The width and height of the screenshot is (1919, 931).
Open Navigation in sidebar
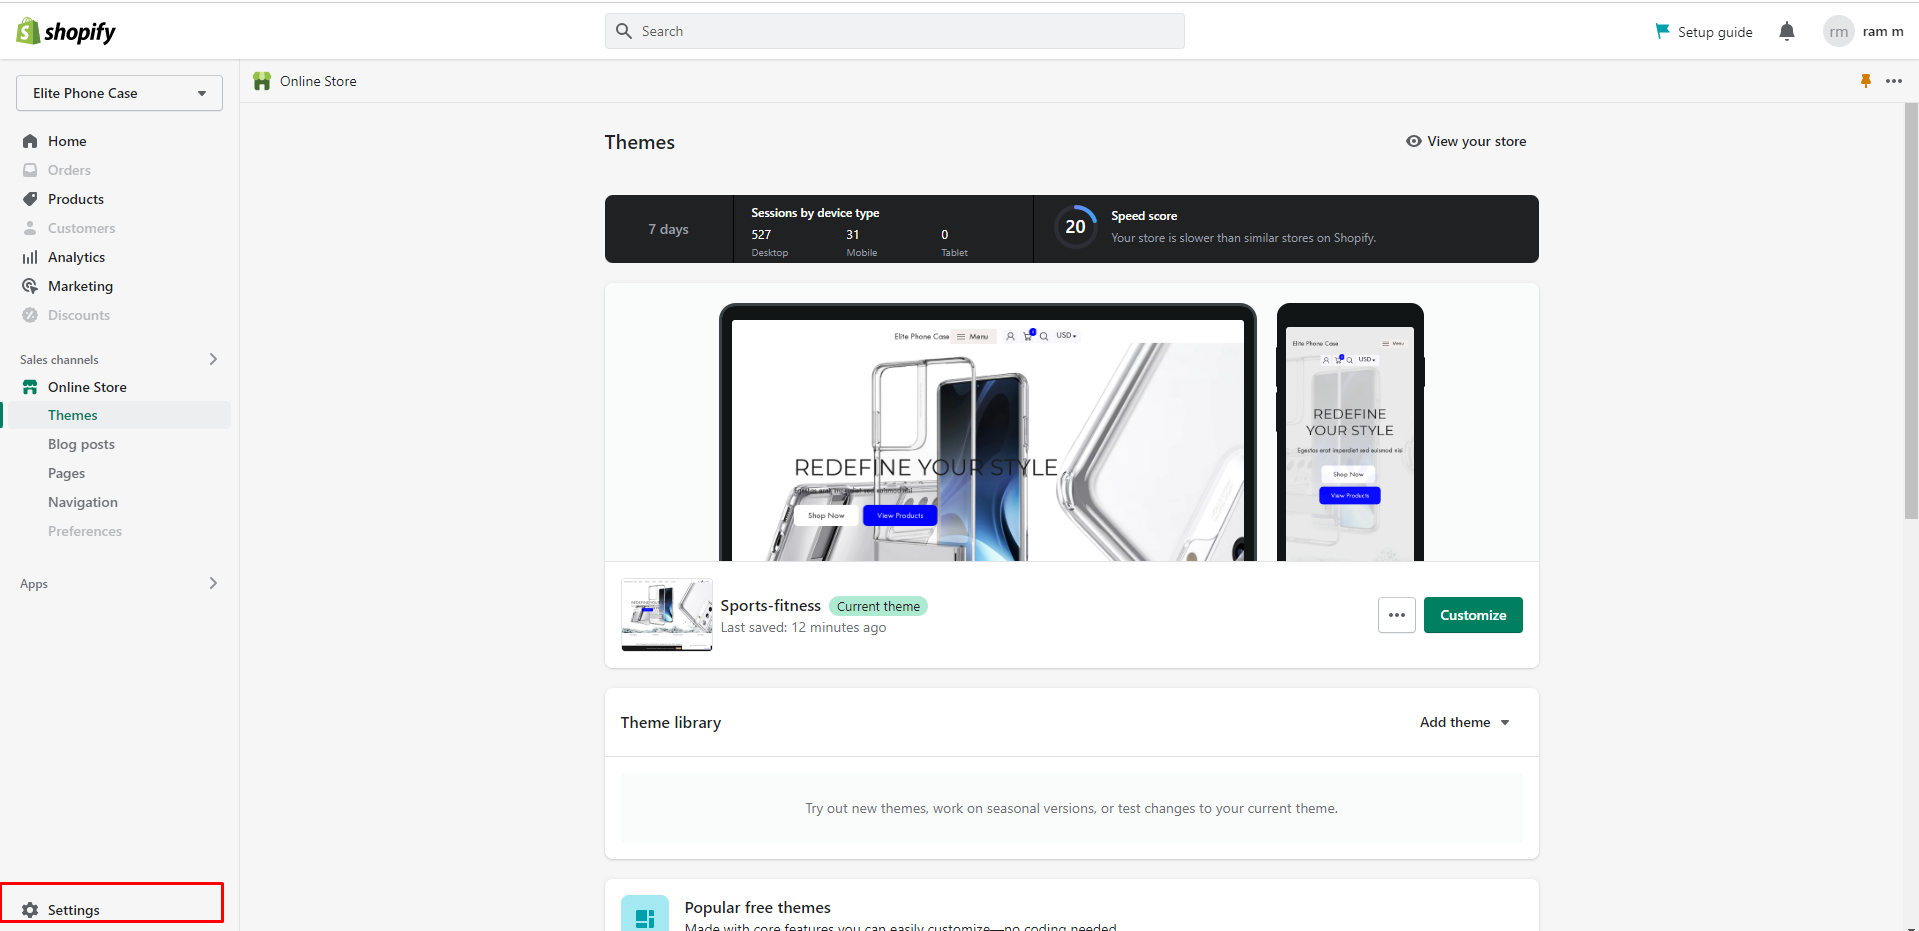83,502
